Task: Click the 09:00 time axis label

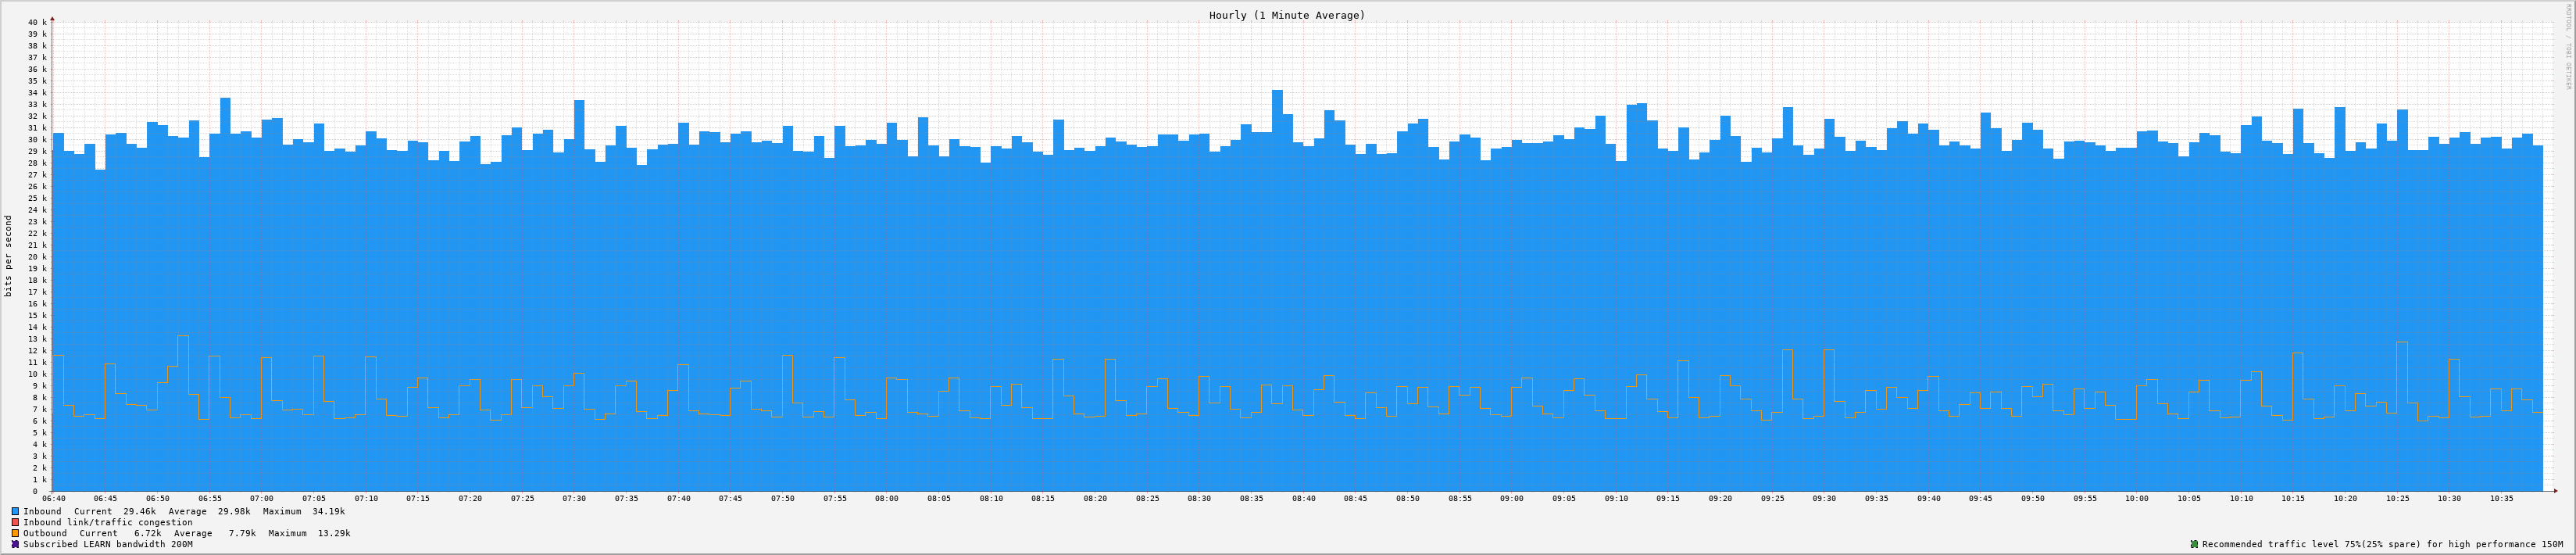Action: coord(1511,498)
